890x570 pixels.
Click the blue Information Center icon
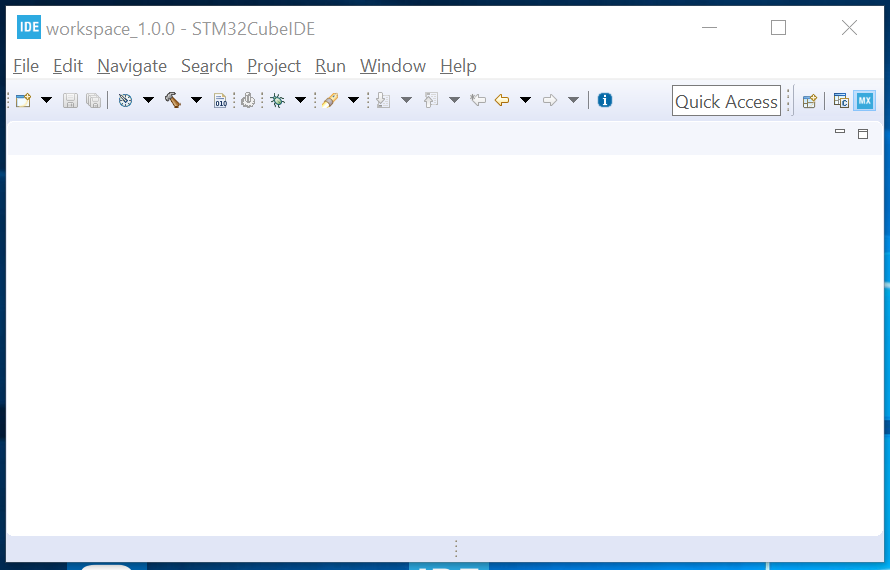pos(605,100)
